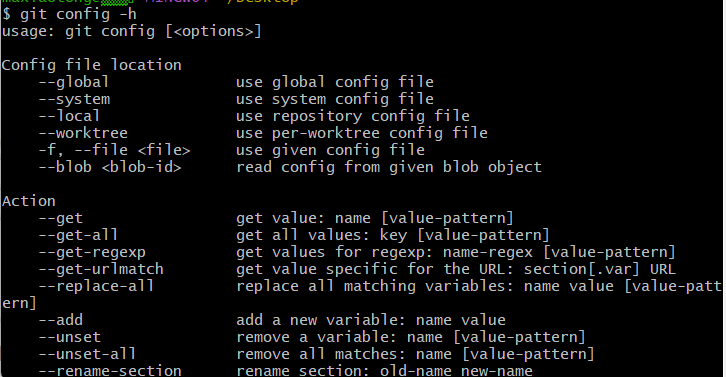
Task: Click the '--add' option text
Action: coord(61,320)
